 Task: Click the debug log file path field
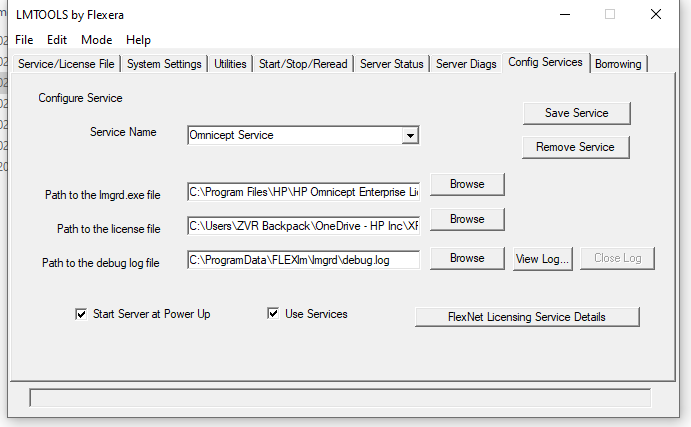[x=304, y=259]
